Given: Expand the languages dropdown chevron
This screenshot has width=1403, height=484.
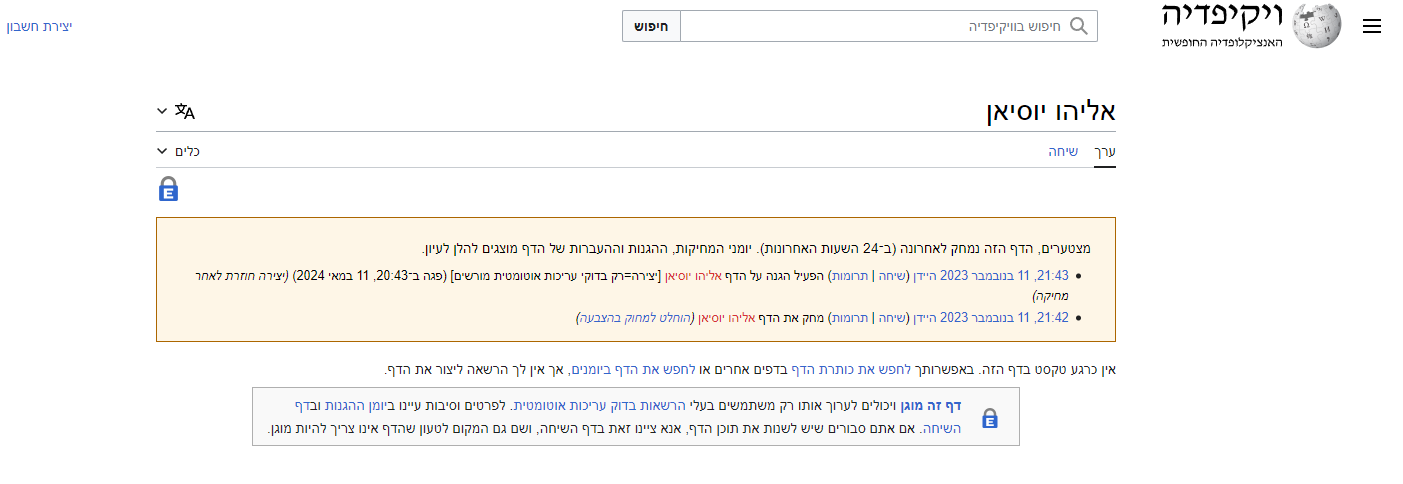Looking at the screenshot, I should [x=162, y=111].
